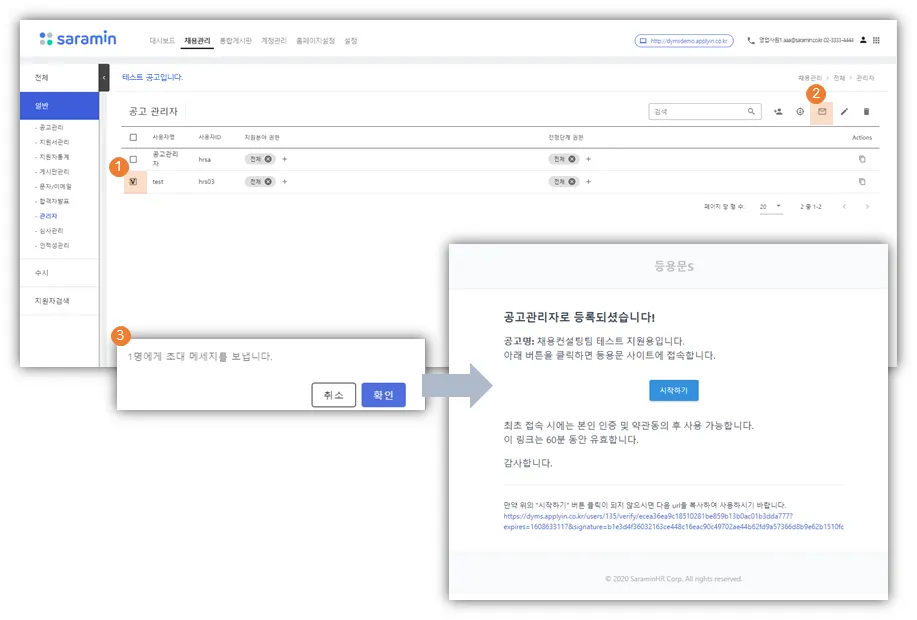Open 지원자검색 in the sidebar
917x620 pixels.
pyautogui.click(x=59, y=301)
